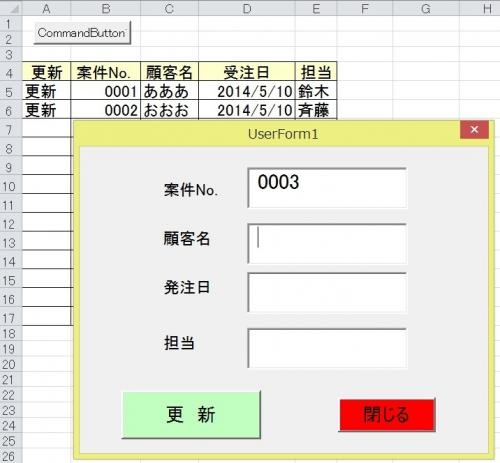
Task: Select row 5 header
Action: pyautogui.click(x=10, y=92)
